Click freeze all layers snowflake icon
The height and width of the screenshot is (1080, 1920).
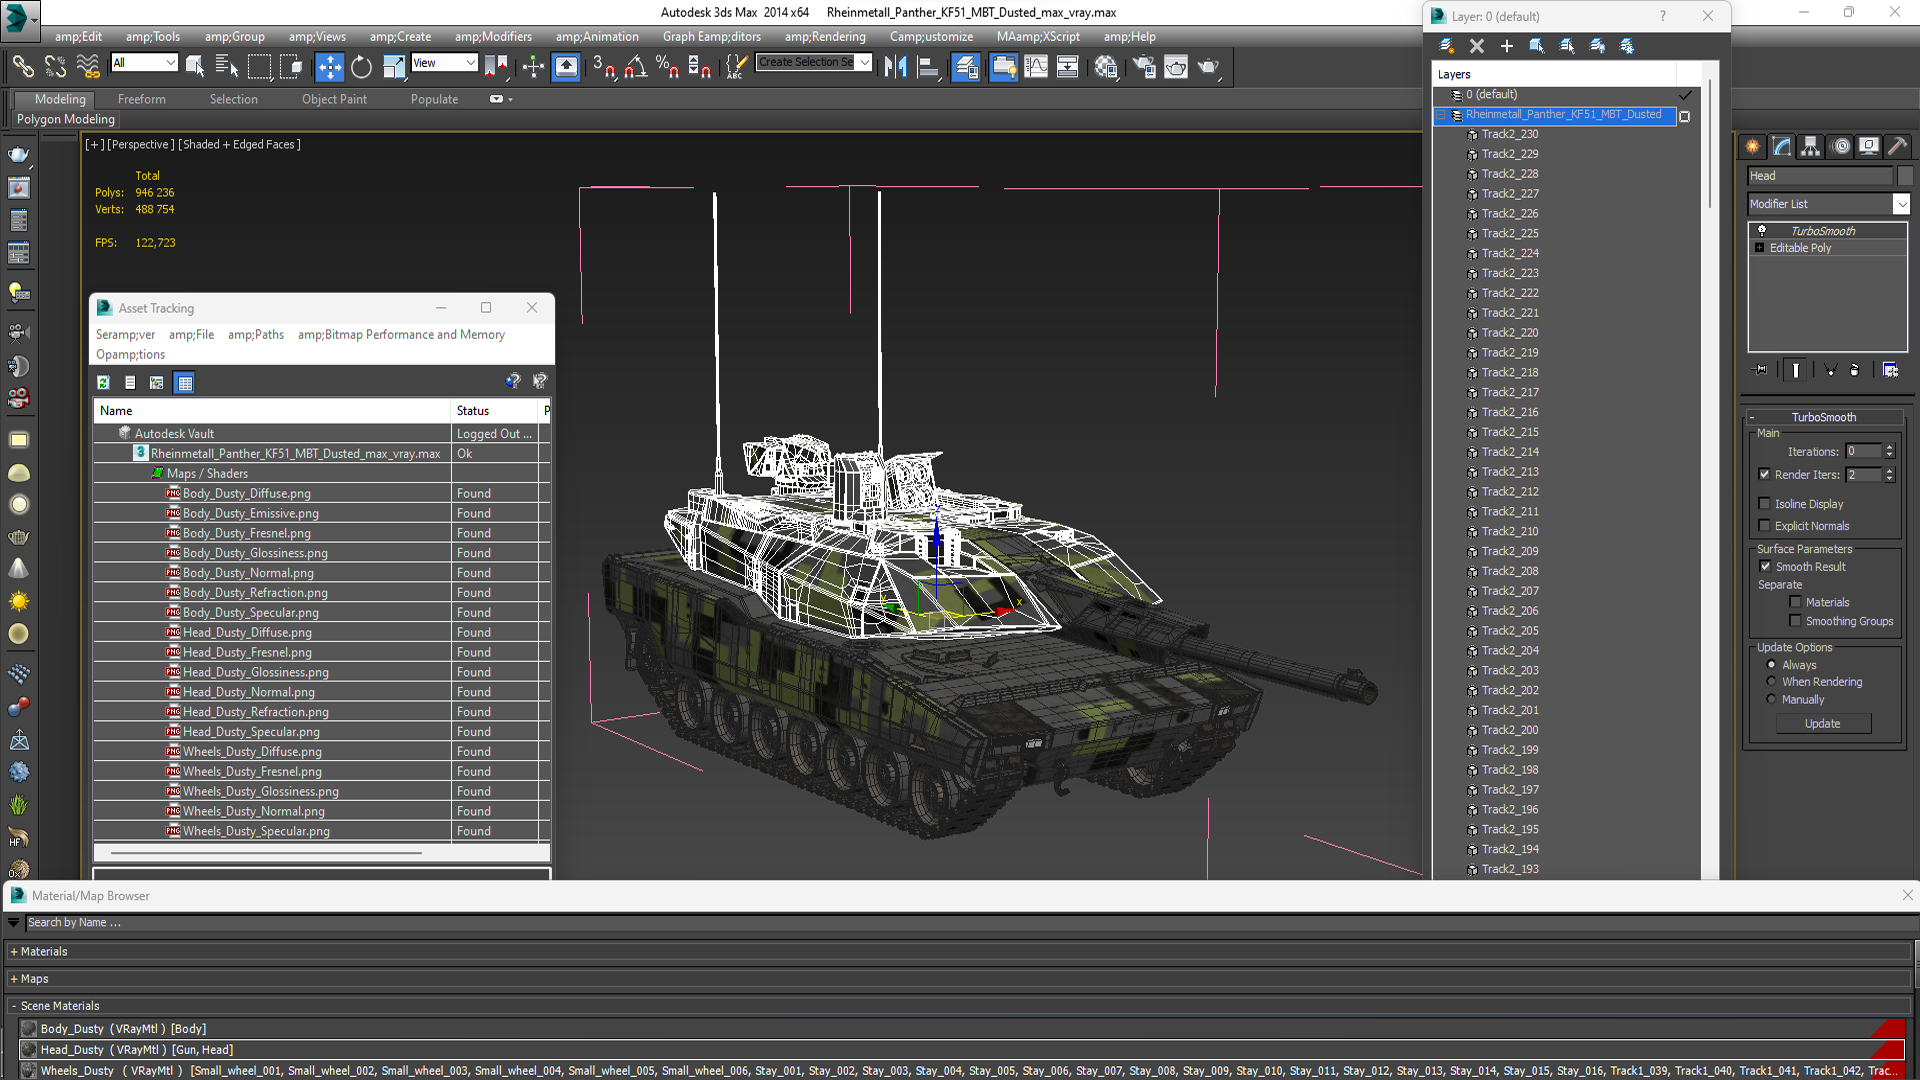point(1627,46)
